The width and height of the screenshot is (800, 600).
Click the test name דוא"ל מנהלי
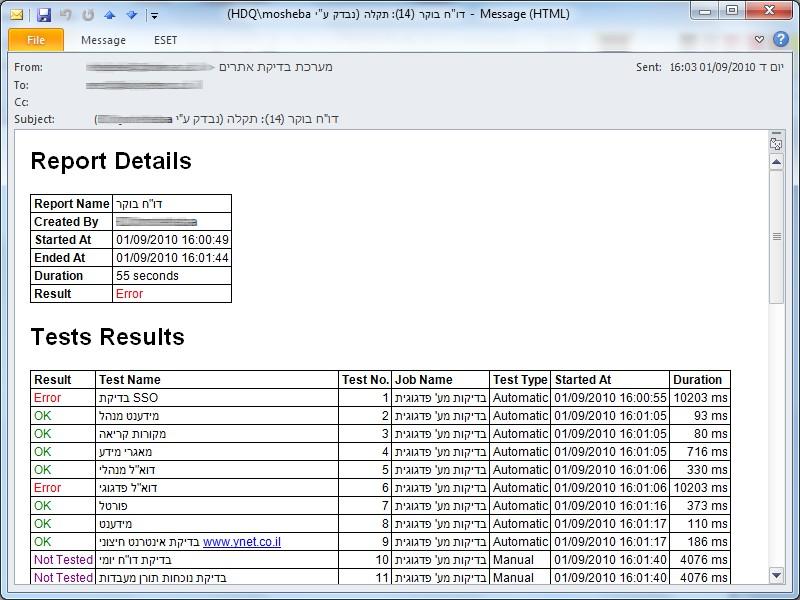pos(127,470)
